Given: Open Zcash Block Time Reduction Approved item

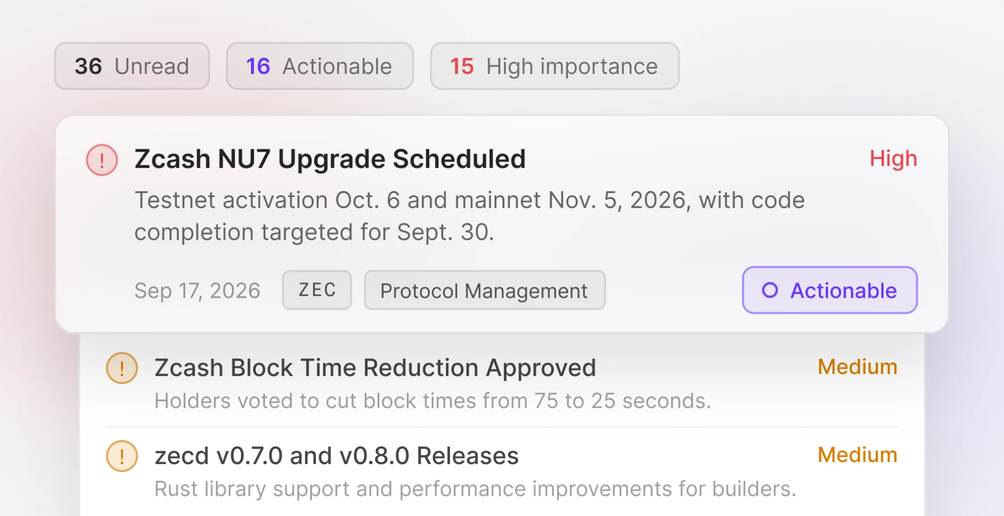Looking at the screenshot, I should 502,382.
